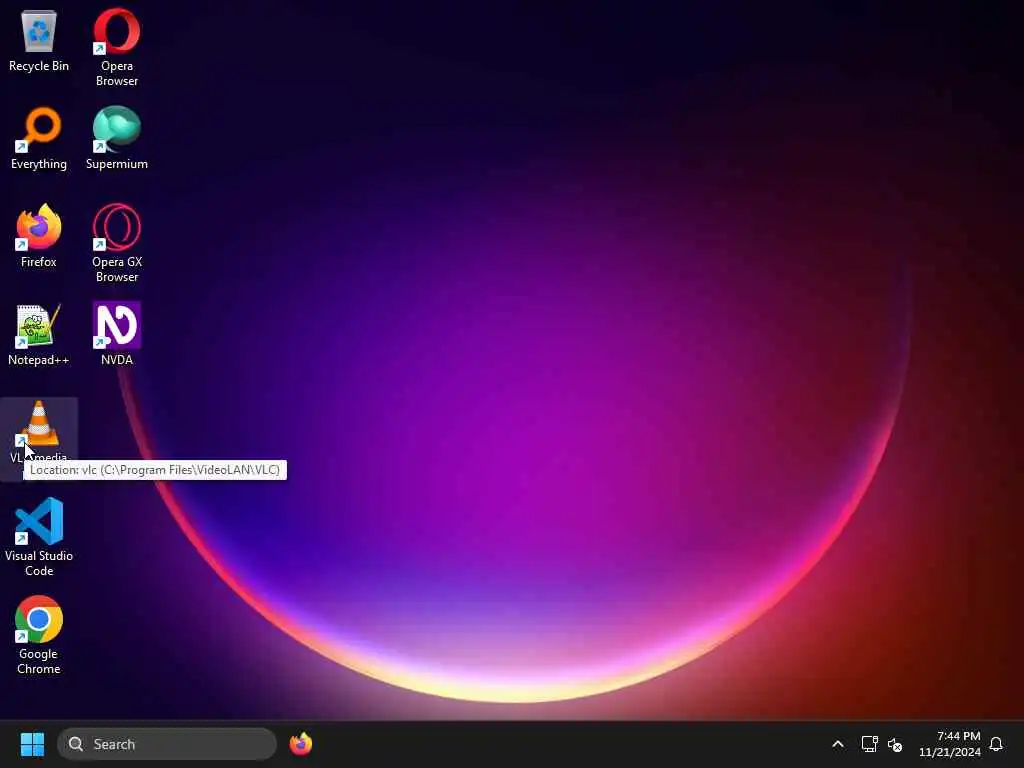
Task: Open the notifications bell icon
Action: (996, 744)
